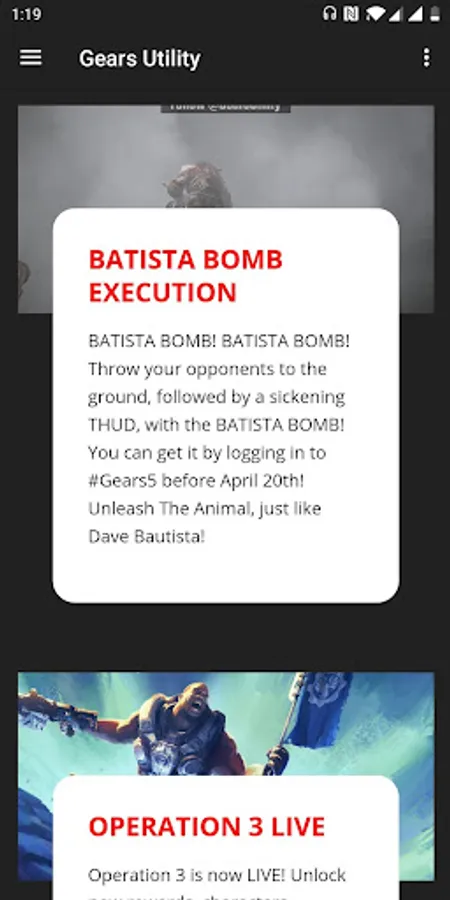The width and height of the screenshot is (450, 900).
Task: Tap the NFC status bar icon
Action: (x=351, y=14)
